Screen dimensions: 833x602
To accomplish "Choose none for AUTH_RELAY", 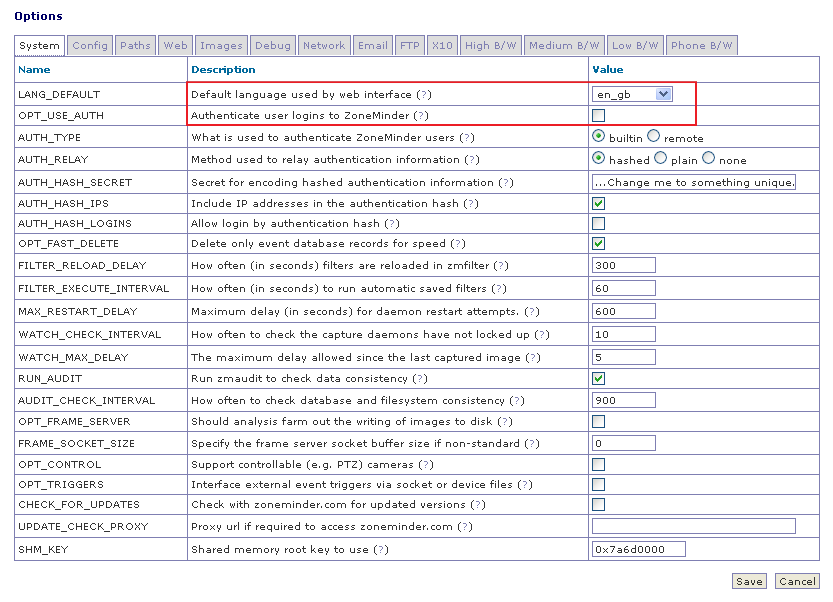I will point(709,158).
